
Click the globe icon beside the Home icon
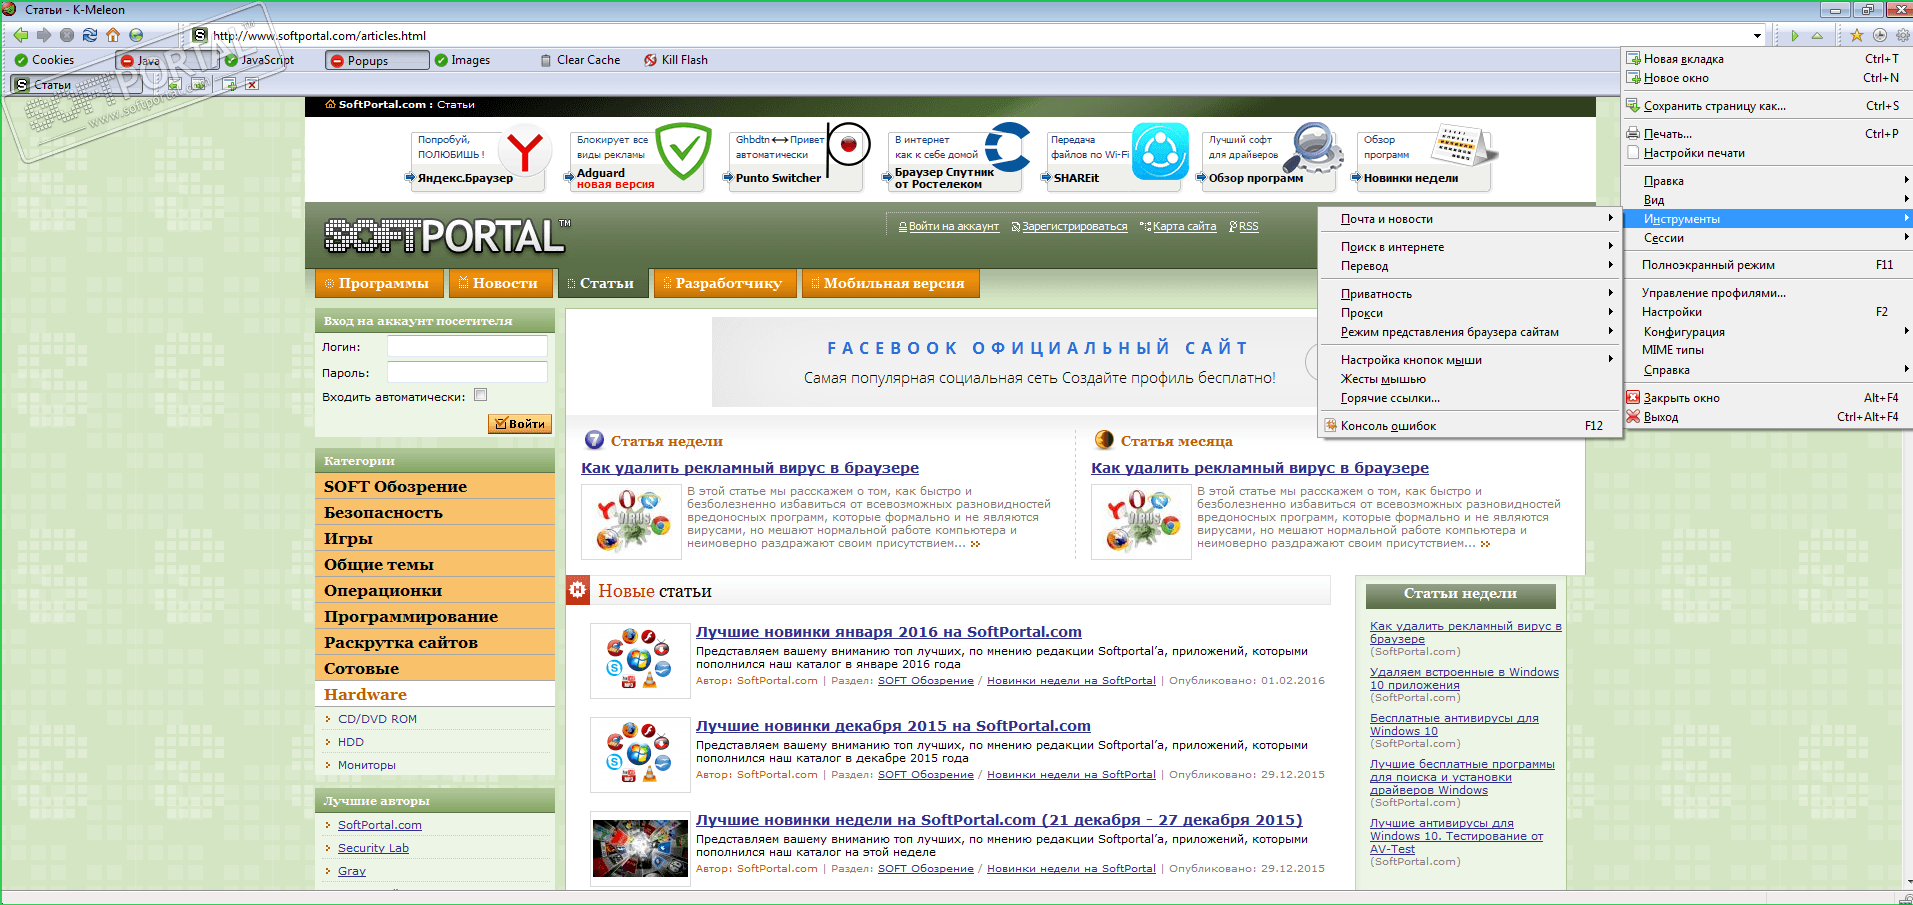coord(136,35)
